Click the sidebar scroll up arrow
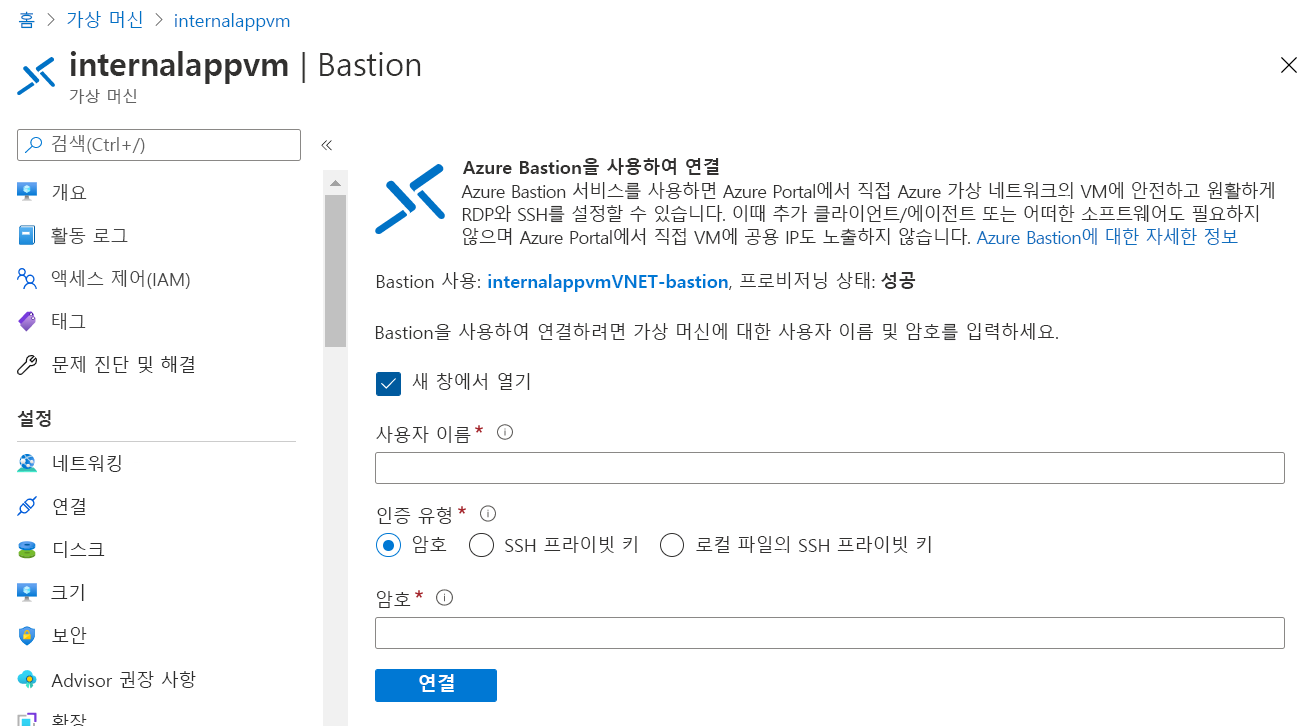Screen dimensions: 1307x726 point(335,183)
